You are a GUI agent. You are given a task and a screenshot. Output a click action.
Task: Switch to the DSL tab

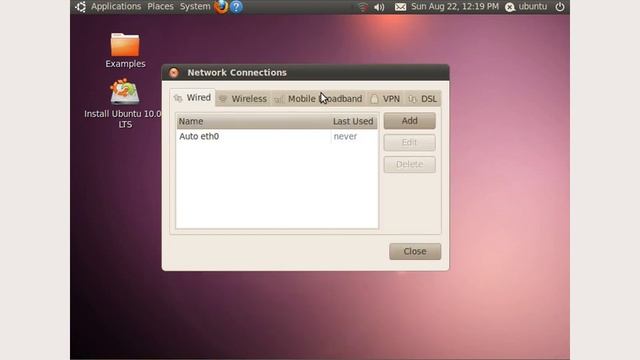(x=423, y=99)
